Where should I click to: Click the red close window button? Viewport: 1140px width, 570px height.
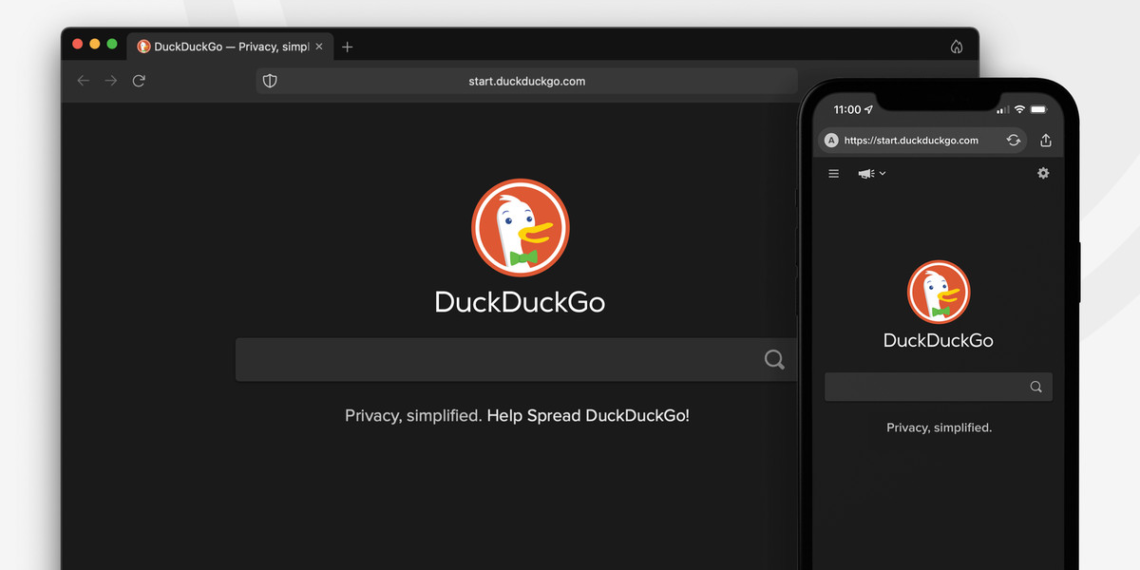[78, 44]
